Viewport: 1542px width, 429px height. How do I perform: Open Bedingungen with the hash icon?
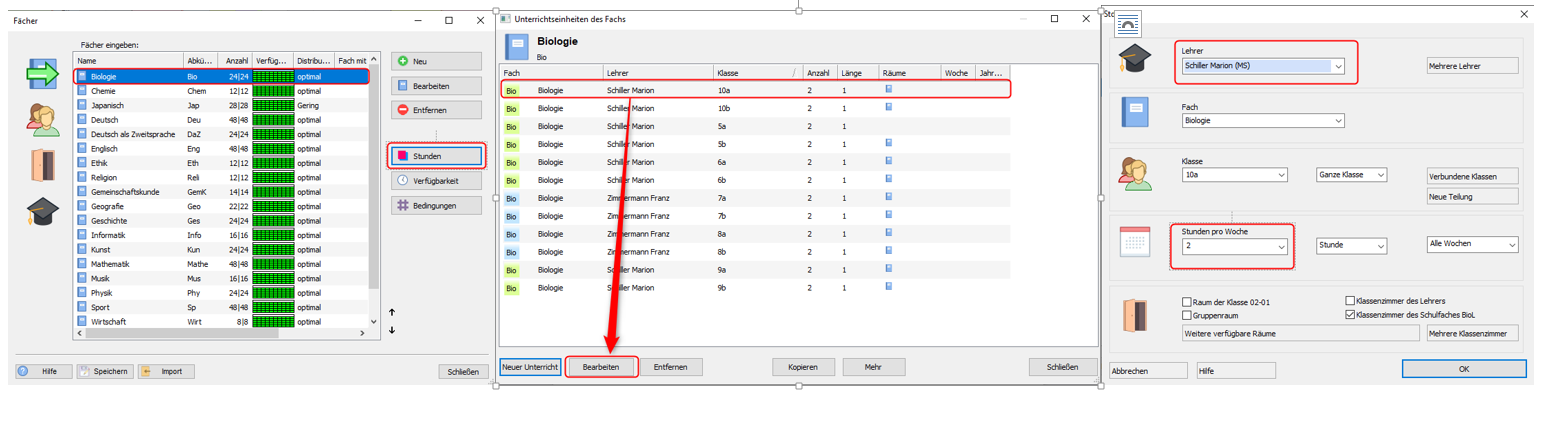tap(436, 205)
